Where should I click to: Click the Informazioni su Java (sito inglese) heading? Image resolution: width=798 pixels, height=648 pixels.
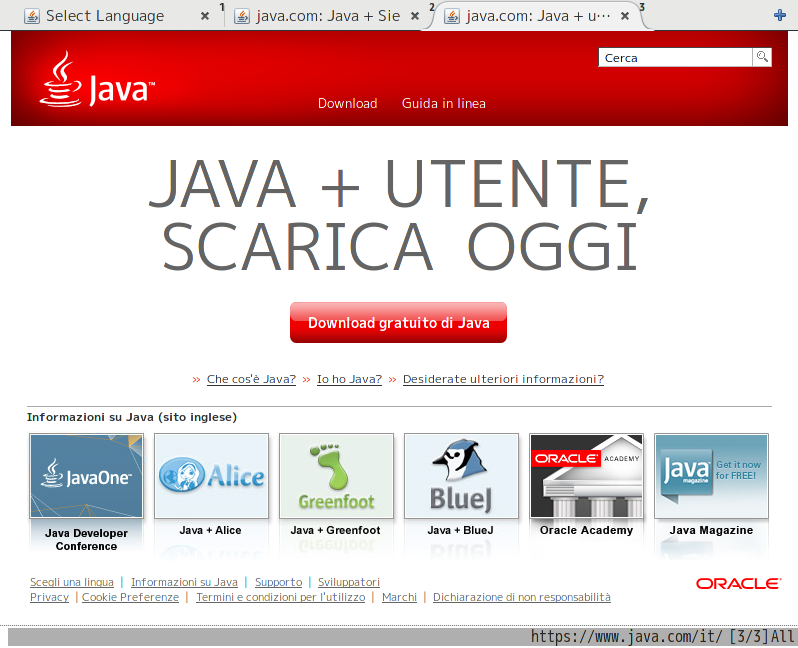pos(132,417)
